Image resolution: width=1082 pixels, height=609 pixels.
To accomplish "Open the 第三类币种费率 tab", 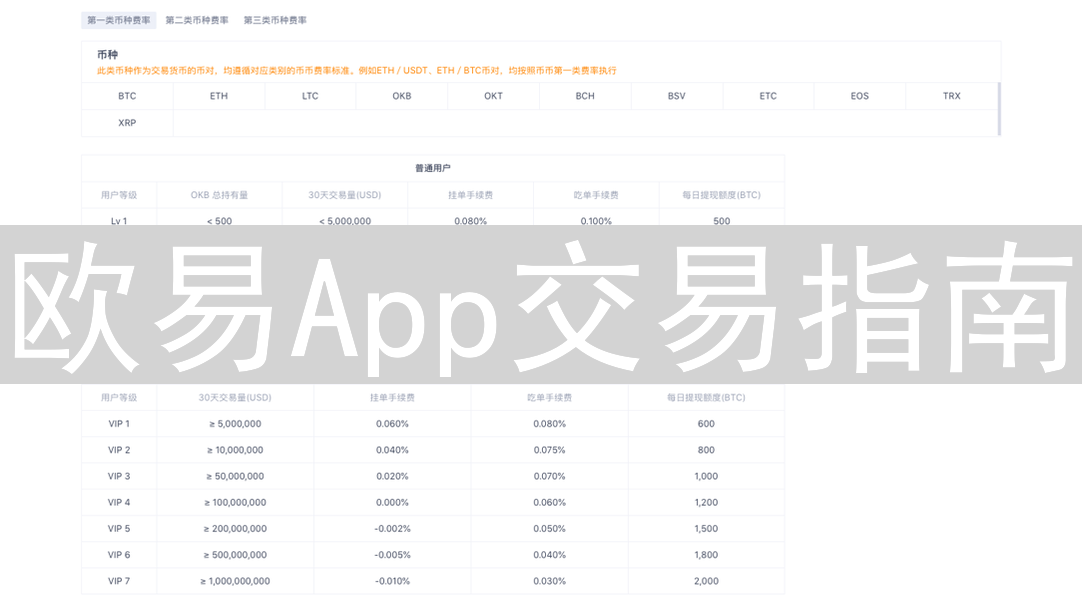I will [275, 20].
